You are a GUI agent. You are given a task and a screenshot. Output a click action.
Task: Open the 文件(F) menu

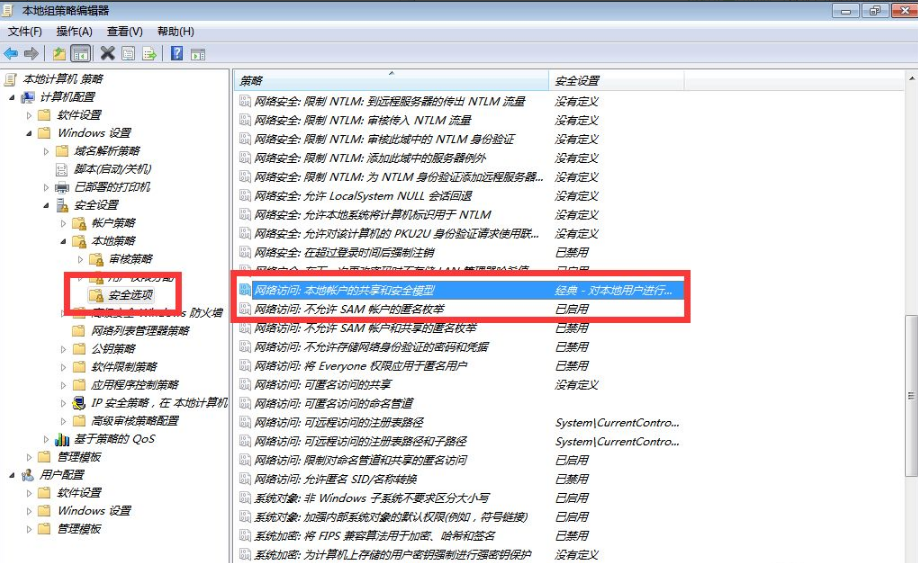[25, 32]
